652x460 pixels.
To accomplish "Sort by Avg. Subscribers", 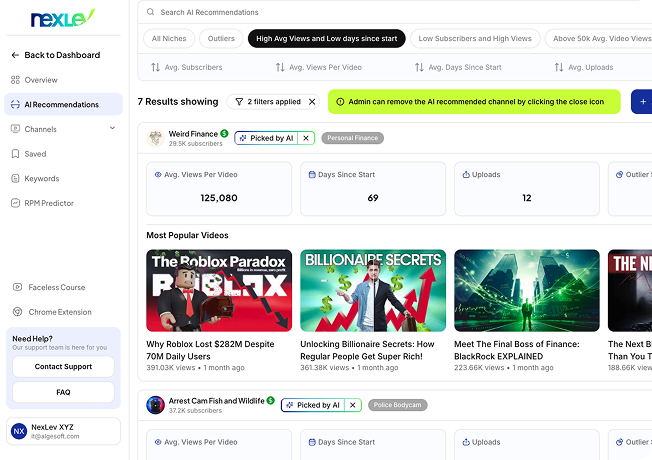I will pyautogui.click(x=187, y=67).
